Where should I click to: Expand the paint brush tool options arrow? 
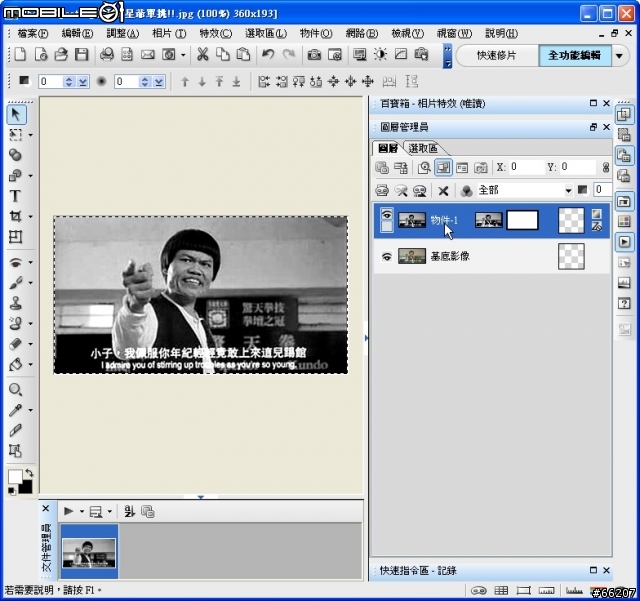pyautogui.click(x=31, y=283)
